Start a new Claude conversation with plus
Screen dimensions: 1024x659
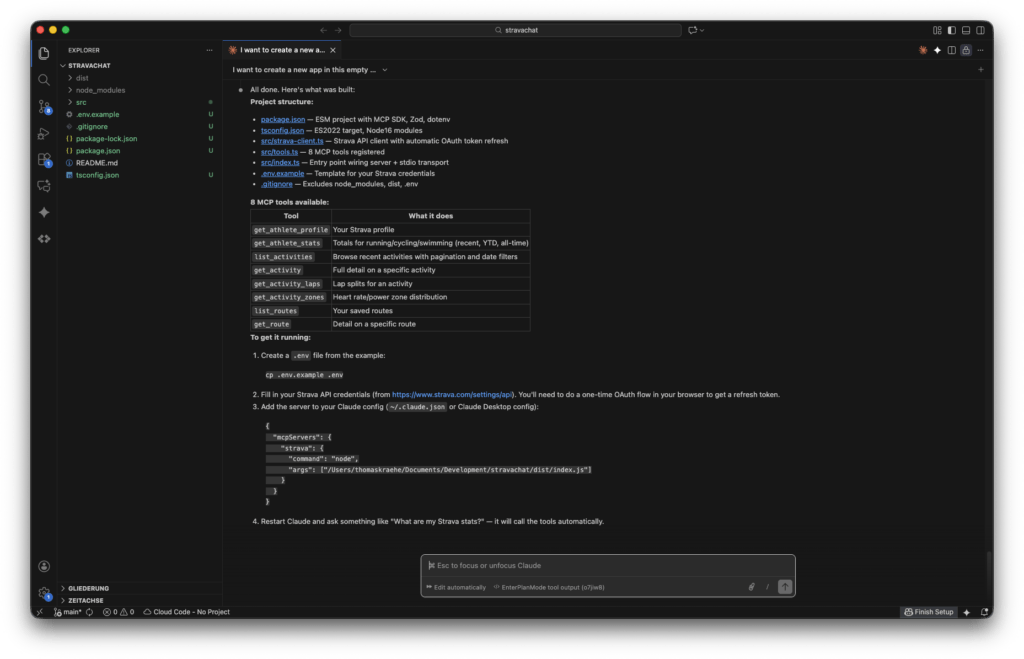point(980,70)
